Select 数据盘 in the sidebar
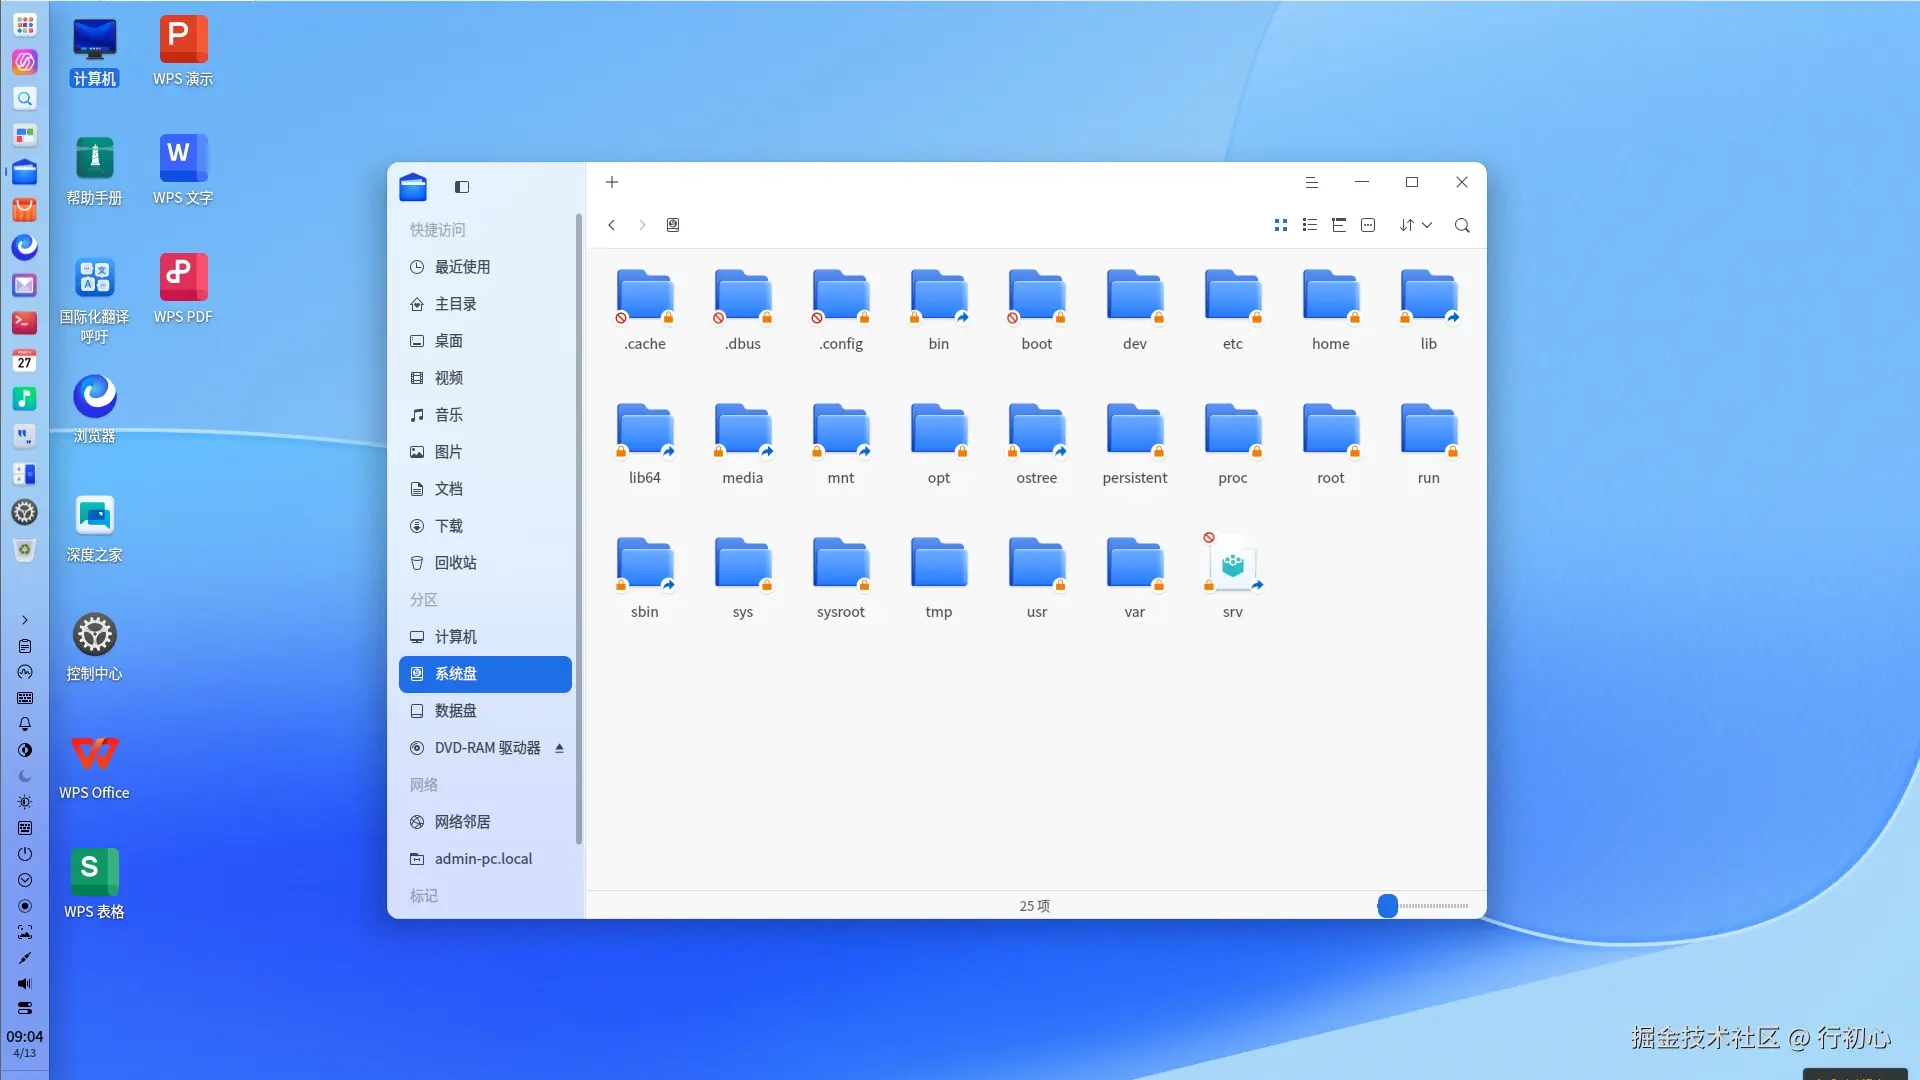This screenshot has height=1080, width=1920. pyautogui.click(x=485, y=711)
